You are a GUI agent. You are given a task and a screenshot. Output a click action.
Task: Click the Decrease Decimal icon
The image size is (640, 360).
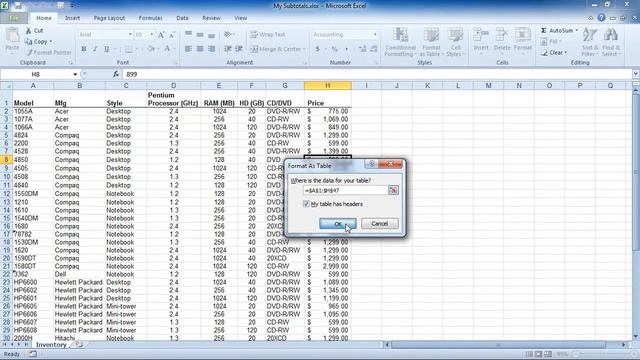click(373, 49)
